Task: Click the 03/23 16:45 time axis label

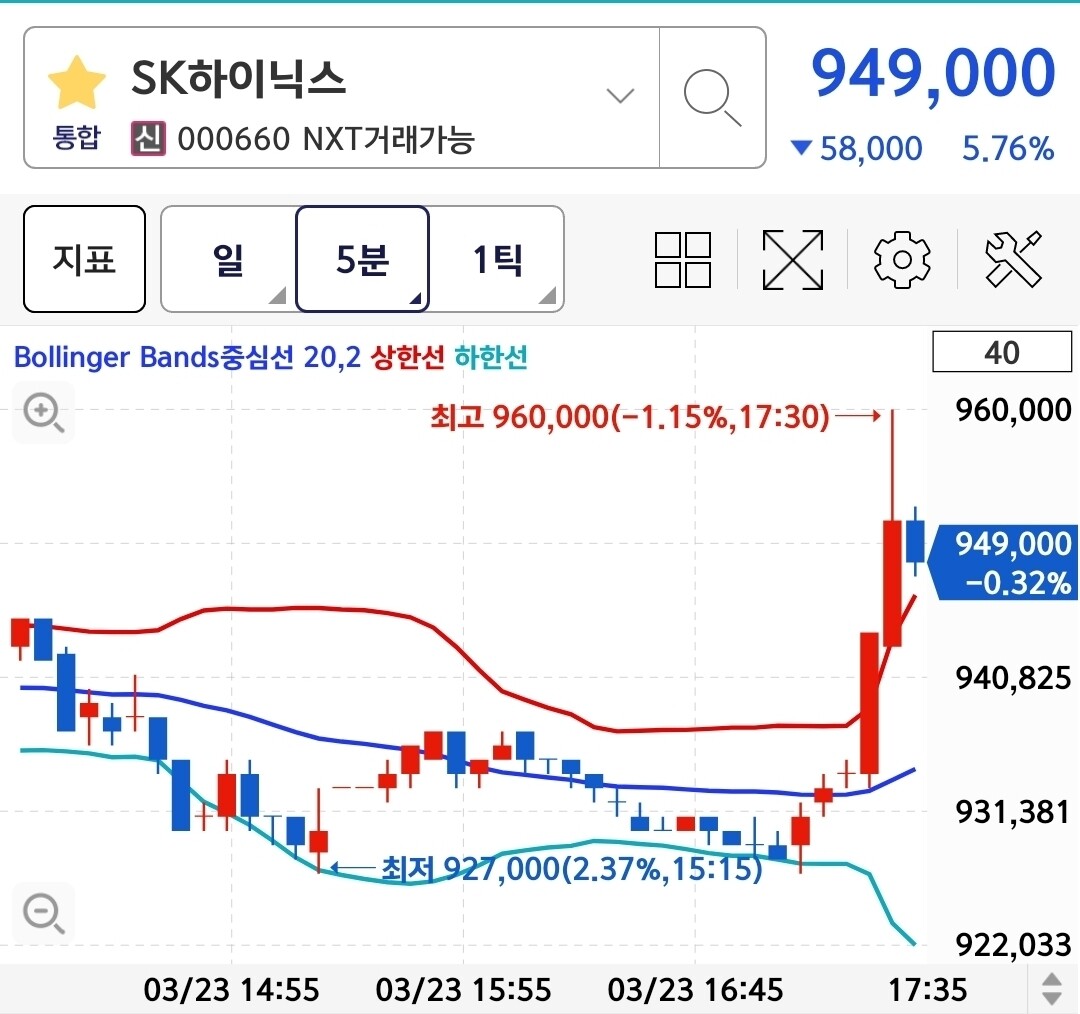Action: pos(696,990)
